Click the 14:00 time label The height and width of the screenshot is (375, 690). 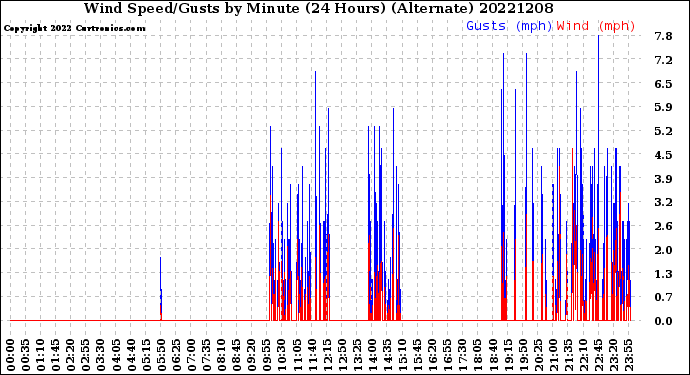[372, 355]
